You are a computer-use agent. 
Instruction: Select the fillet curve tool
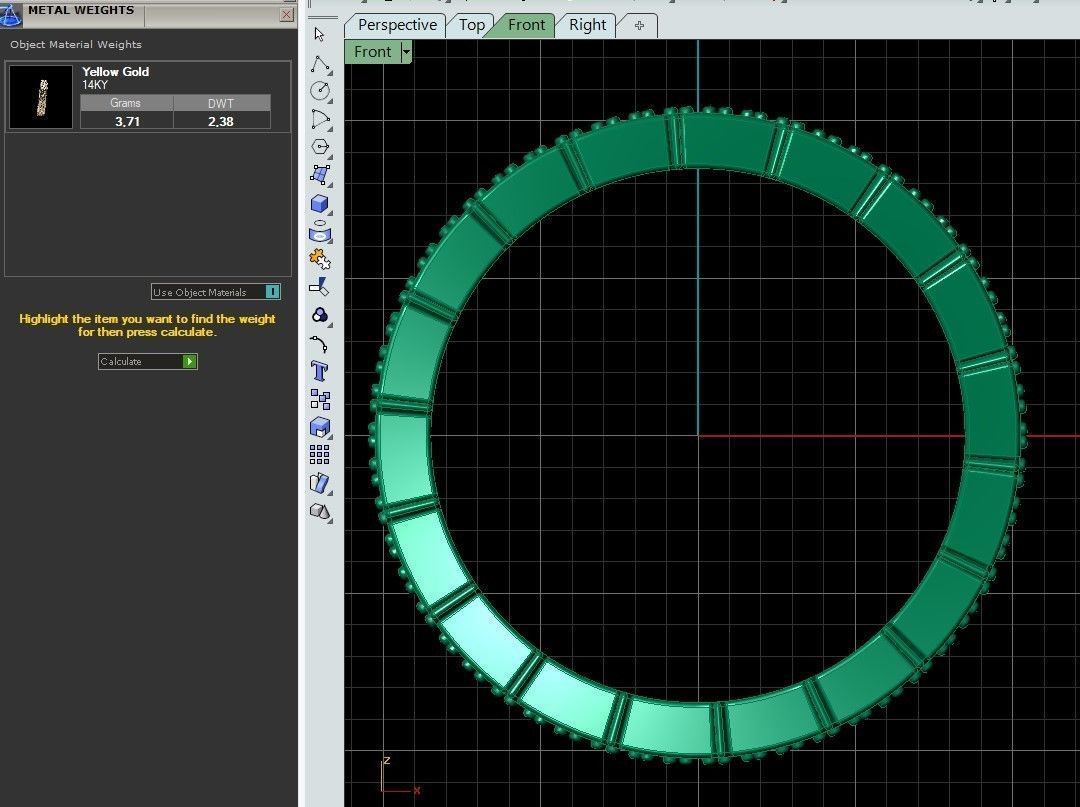coord(319,344)
